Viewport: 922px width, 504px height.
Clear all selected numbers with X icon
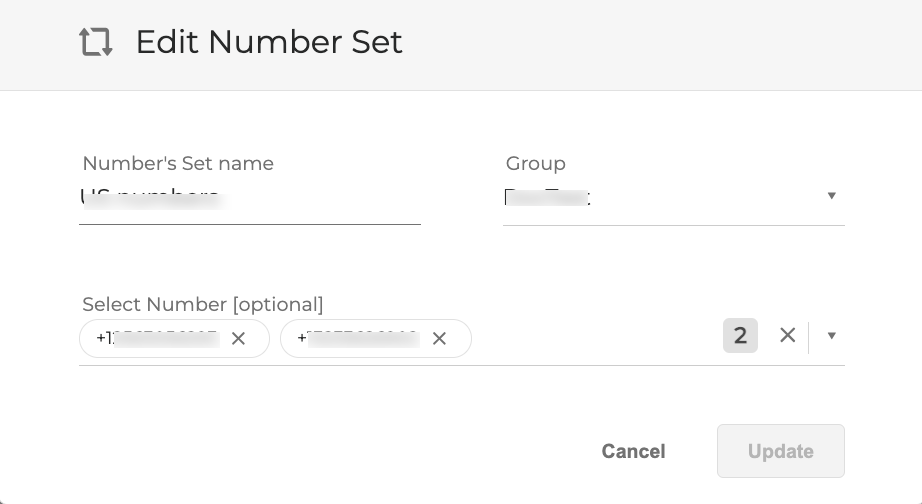coord(788,335)
